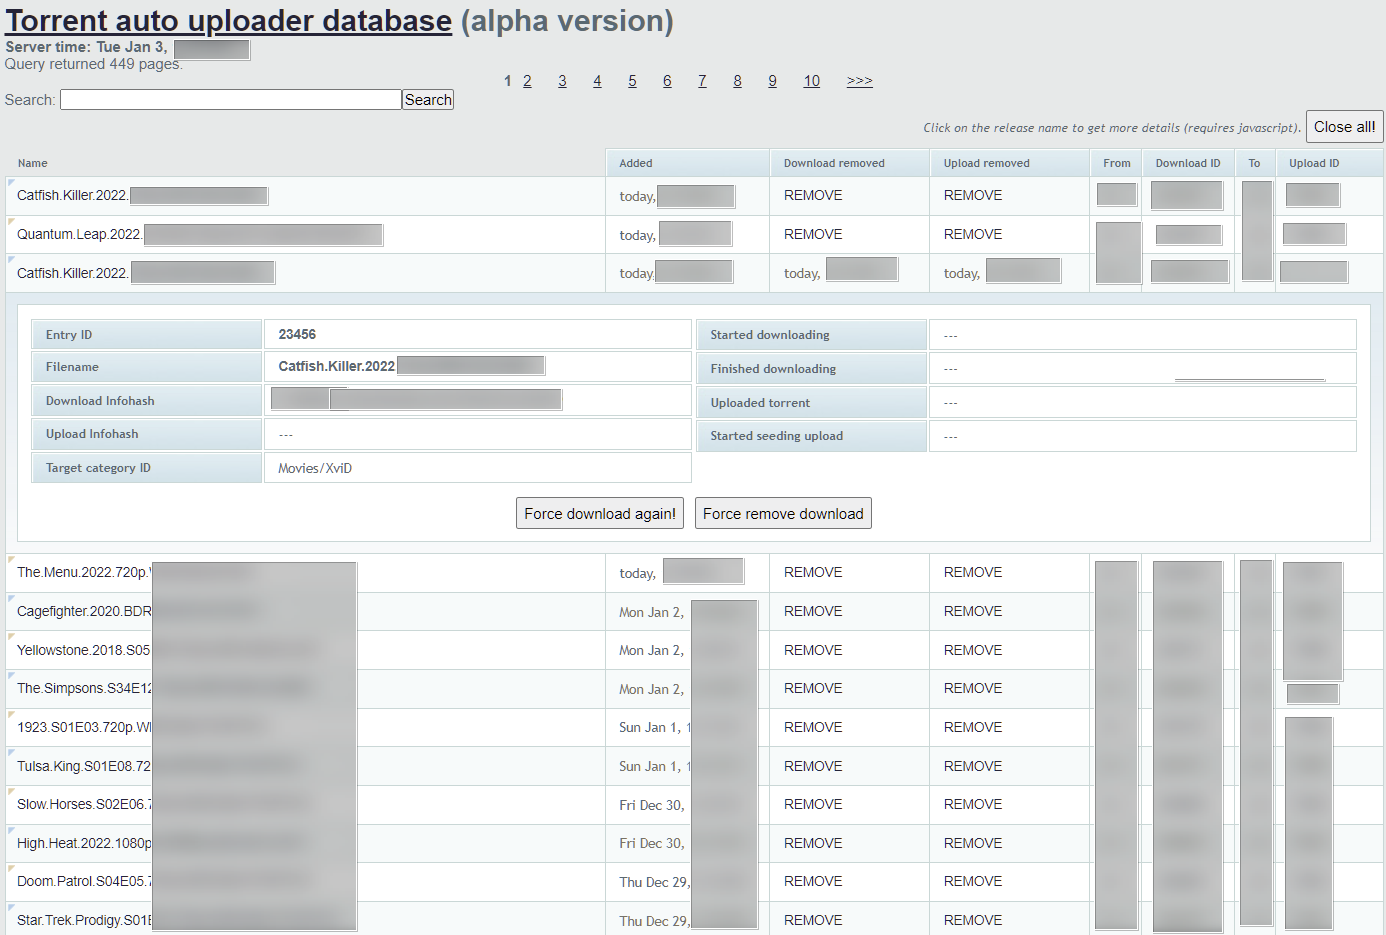Expand Yellowstone.2018.S05 release details

point(83,650)
